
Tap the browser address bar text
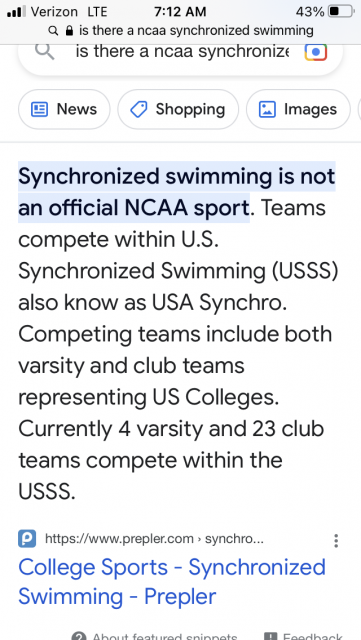pyautogui.click(x=196, y=30)
